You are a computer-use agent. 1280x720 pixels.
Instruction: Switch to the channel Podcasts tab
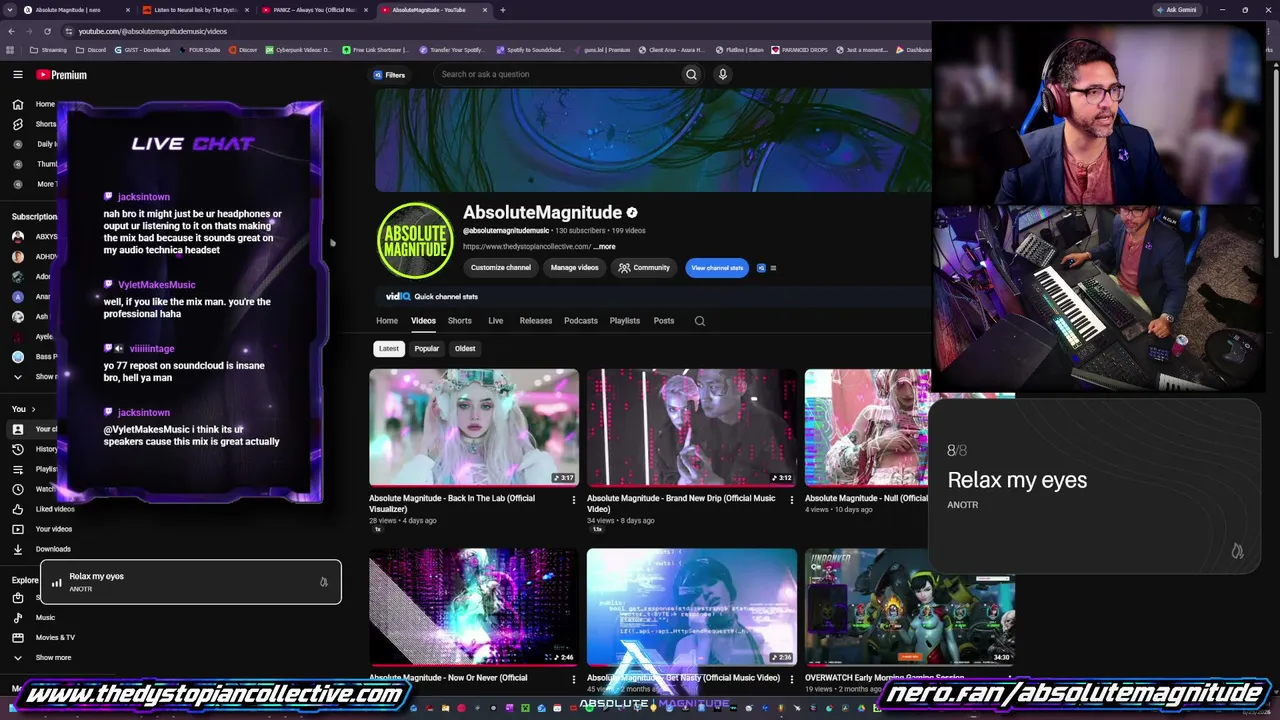[x=581, y=321]
